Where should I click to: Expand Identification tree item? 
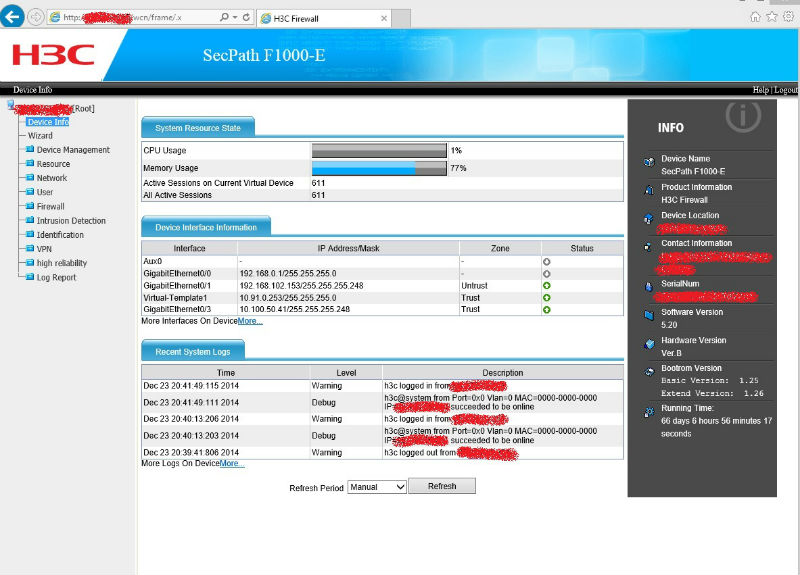pyautogui.click(x=60, y=235)
